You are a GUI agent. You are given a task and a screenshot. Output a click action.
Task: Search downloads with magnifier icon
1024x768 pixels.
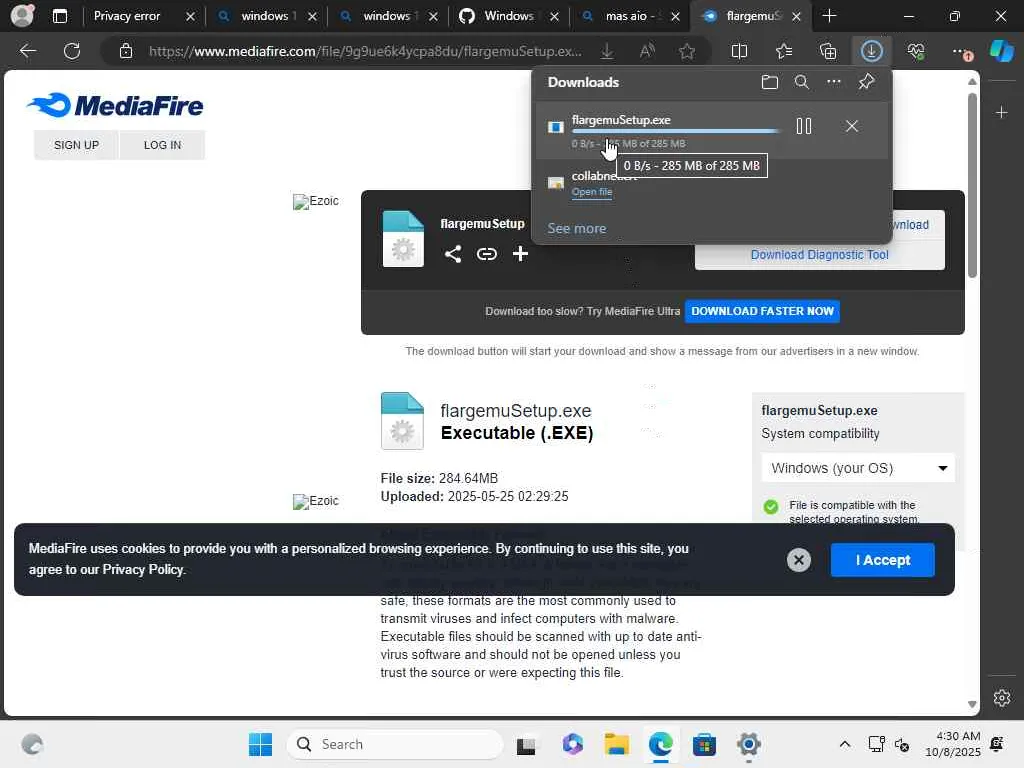point(801,82)
